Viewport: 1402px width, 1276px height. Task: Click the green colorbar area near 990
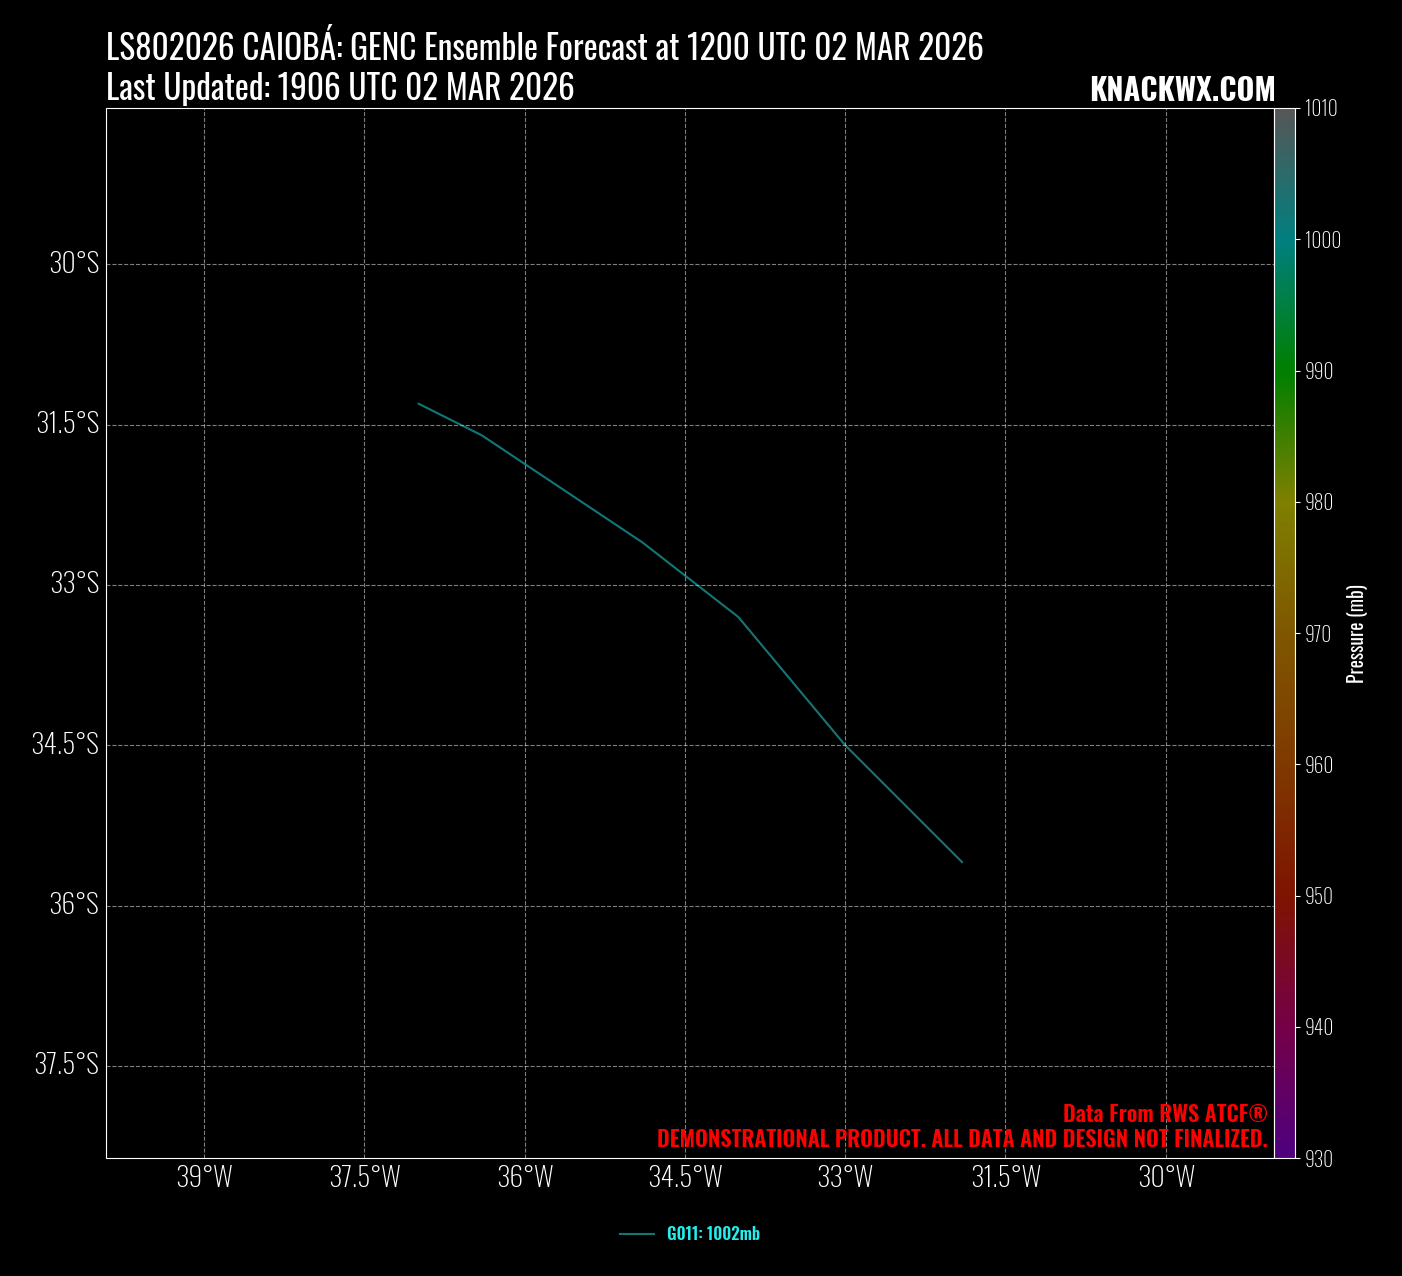coord(1284,371)
